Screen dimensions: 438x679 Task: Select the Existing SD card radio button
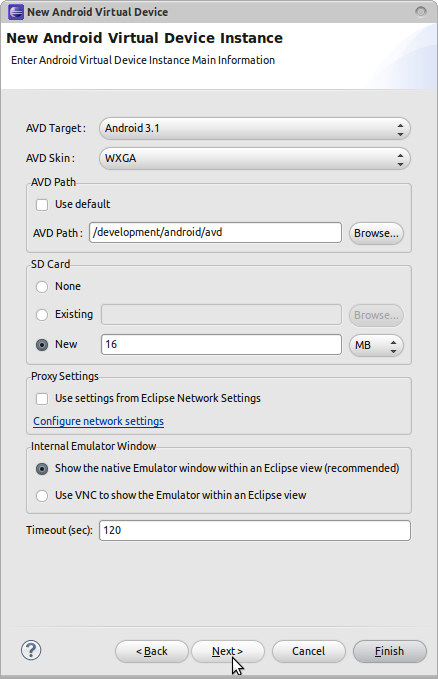coord(42,315)
